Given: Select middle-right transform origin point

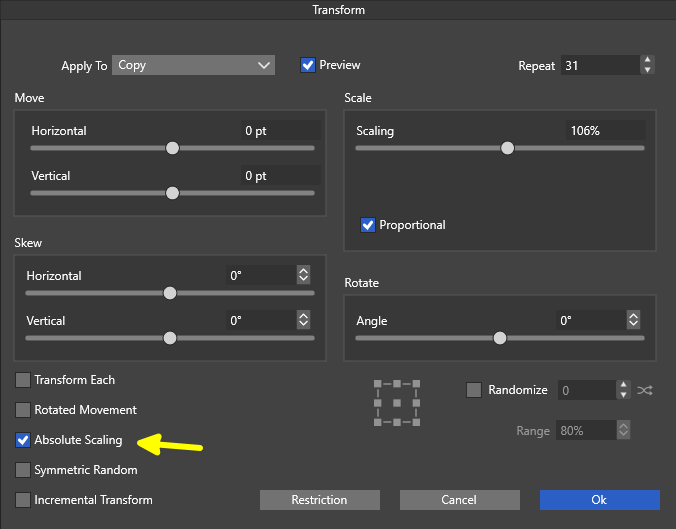Looking at the screenshot, I should pyautogui.click(x=416, y=403).
